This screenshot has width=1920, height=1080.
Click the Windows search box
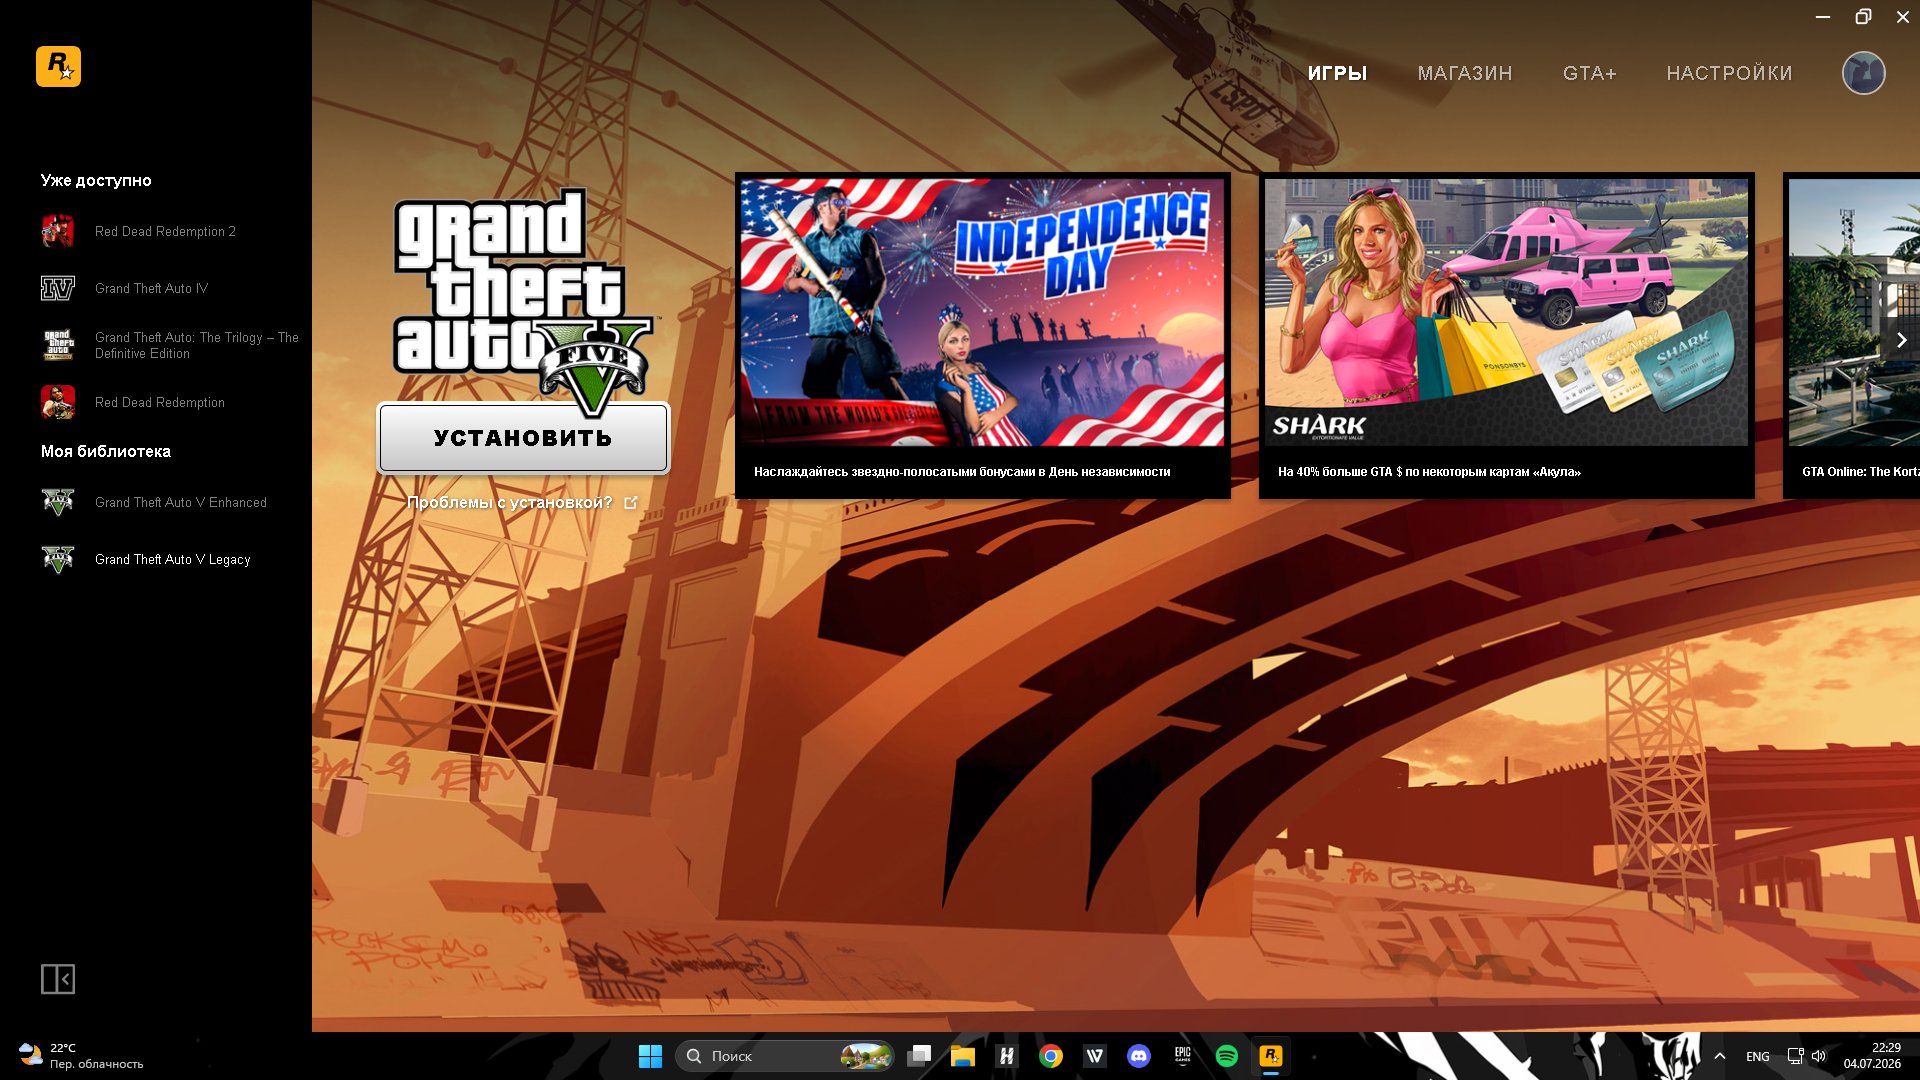pos(786,1056)
